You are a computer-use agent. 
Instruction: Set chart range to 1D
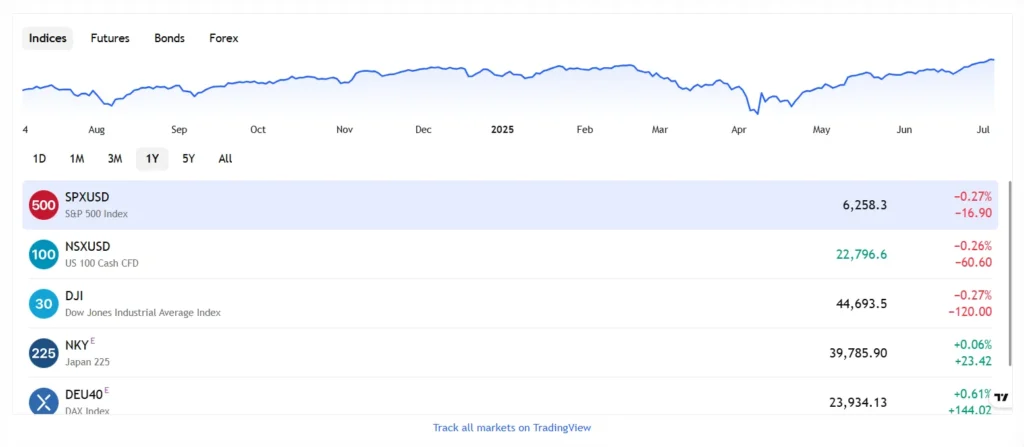click(40, 158)
